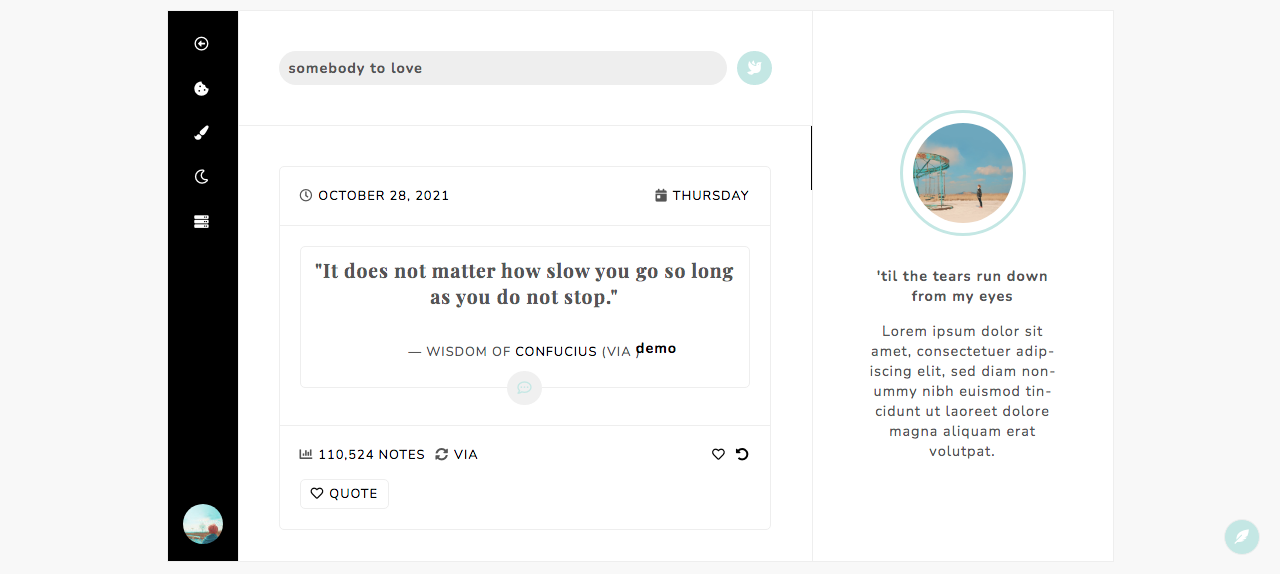Click the back arrow icon in sidebar

point(201,43)
